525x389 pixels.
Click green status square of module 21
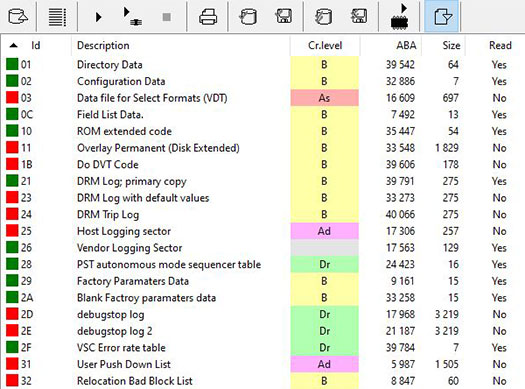coord(12,180)
